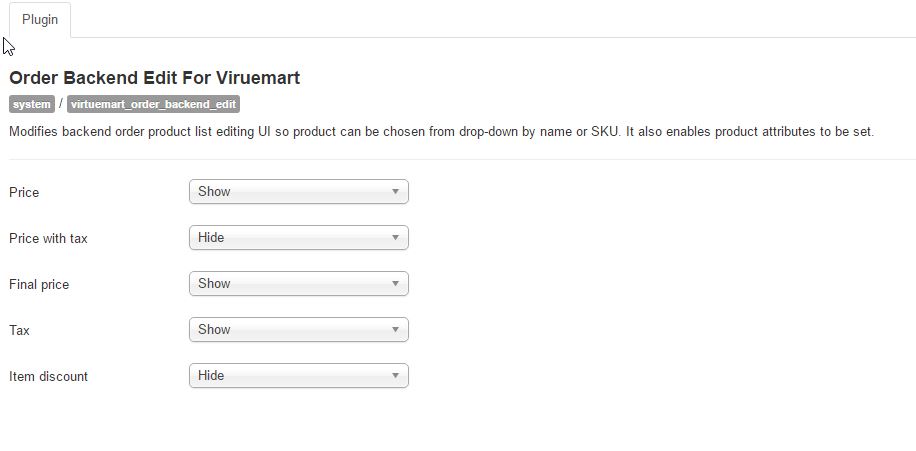
Task: Click the Final price label
Action: [x=39, y=285]
